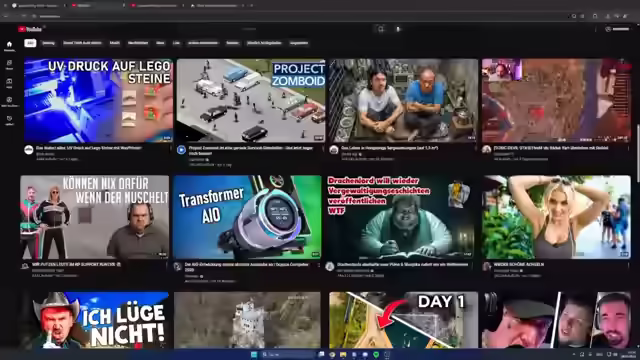Click the green shield icon in the taskbar
Image resolution: width=640 pixels, height=360 pixels.
(x=376, y=354)
